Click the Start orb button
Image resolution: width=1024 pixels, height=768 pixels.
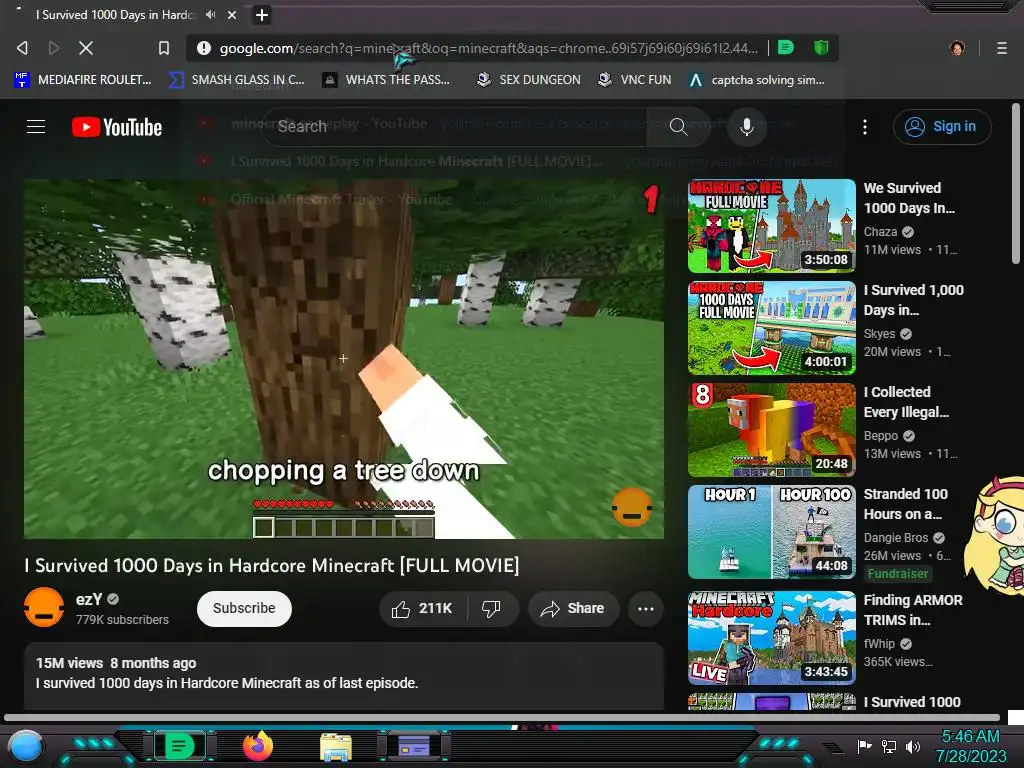pyautogui.click(x=25, y=746)
